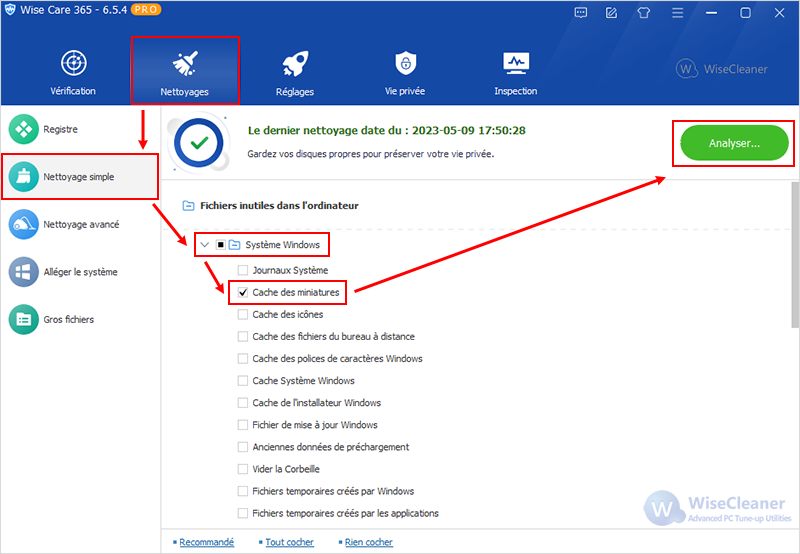Click the Alléger le système Windows icon
The width and height of the screenshot is (800, 554).
[23, 272]
